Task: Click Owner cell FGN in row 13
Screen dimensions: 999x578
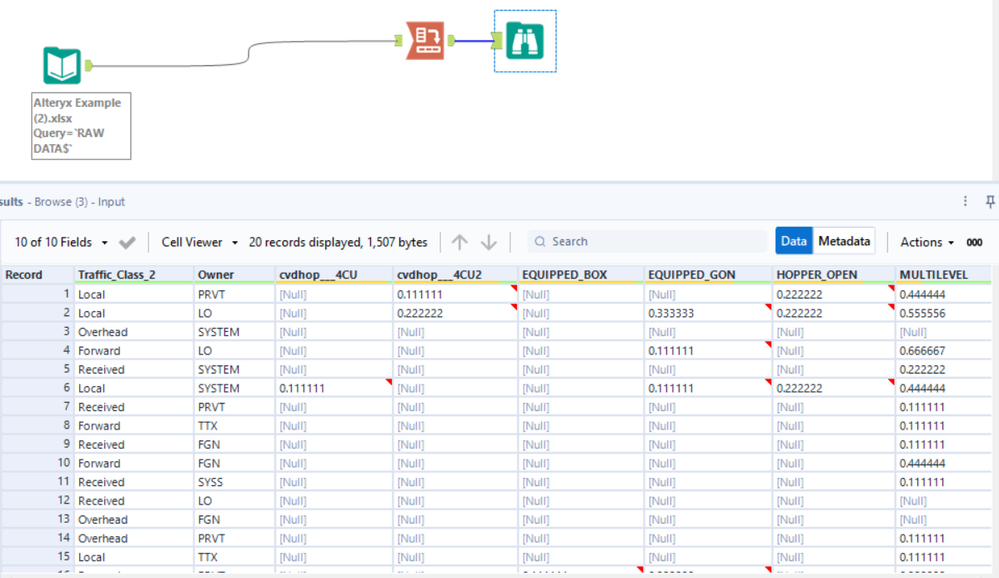Action: click(x=234, y=520)
